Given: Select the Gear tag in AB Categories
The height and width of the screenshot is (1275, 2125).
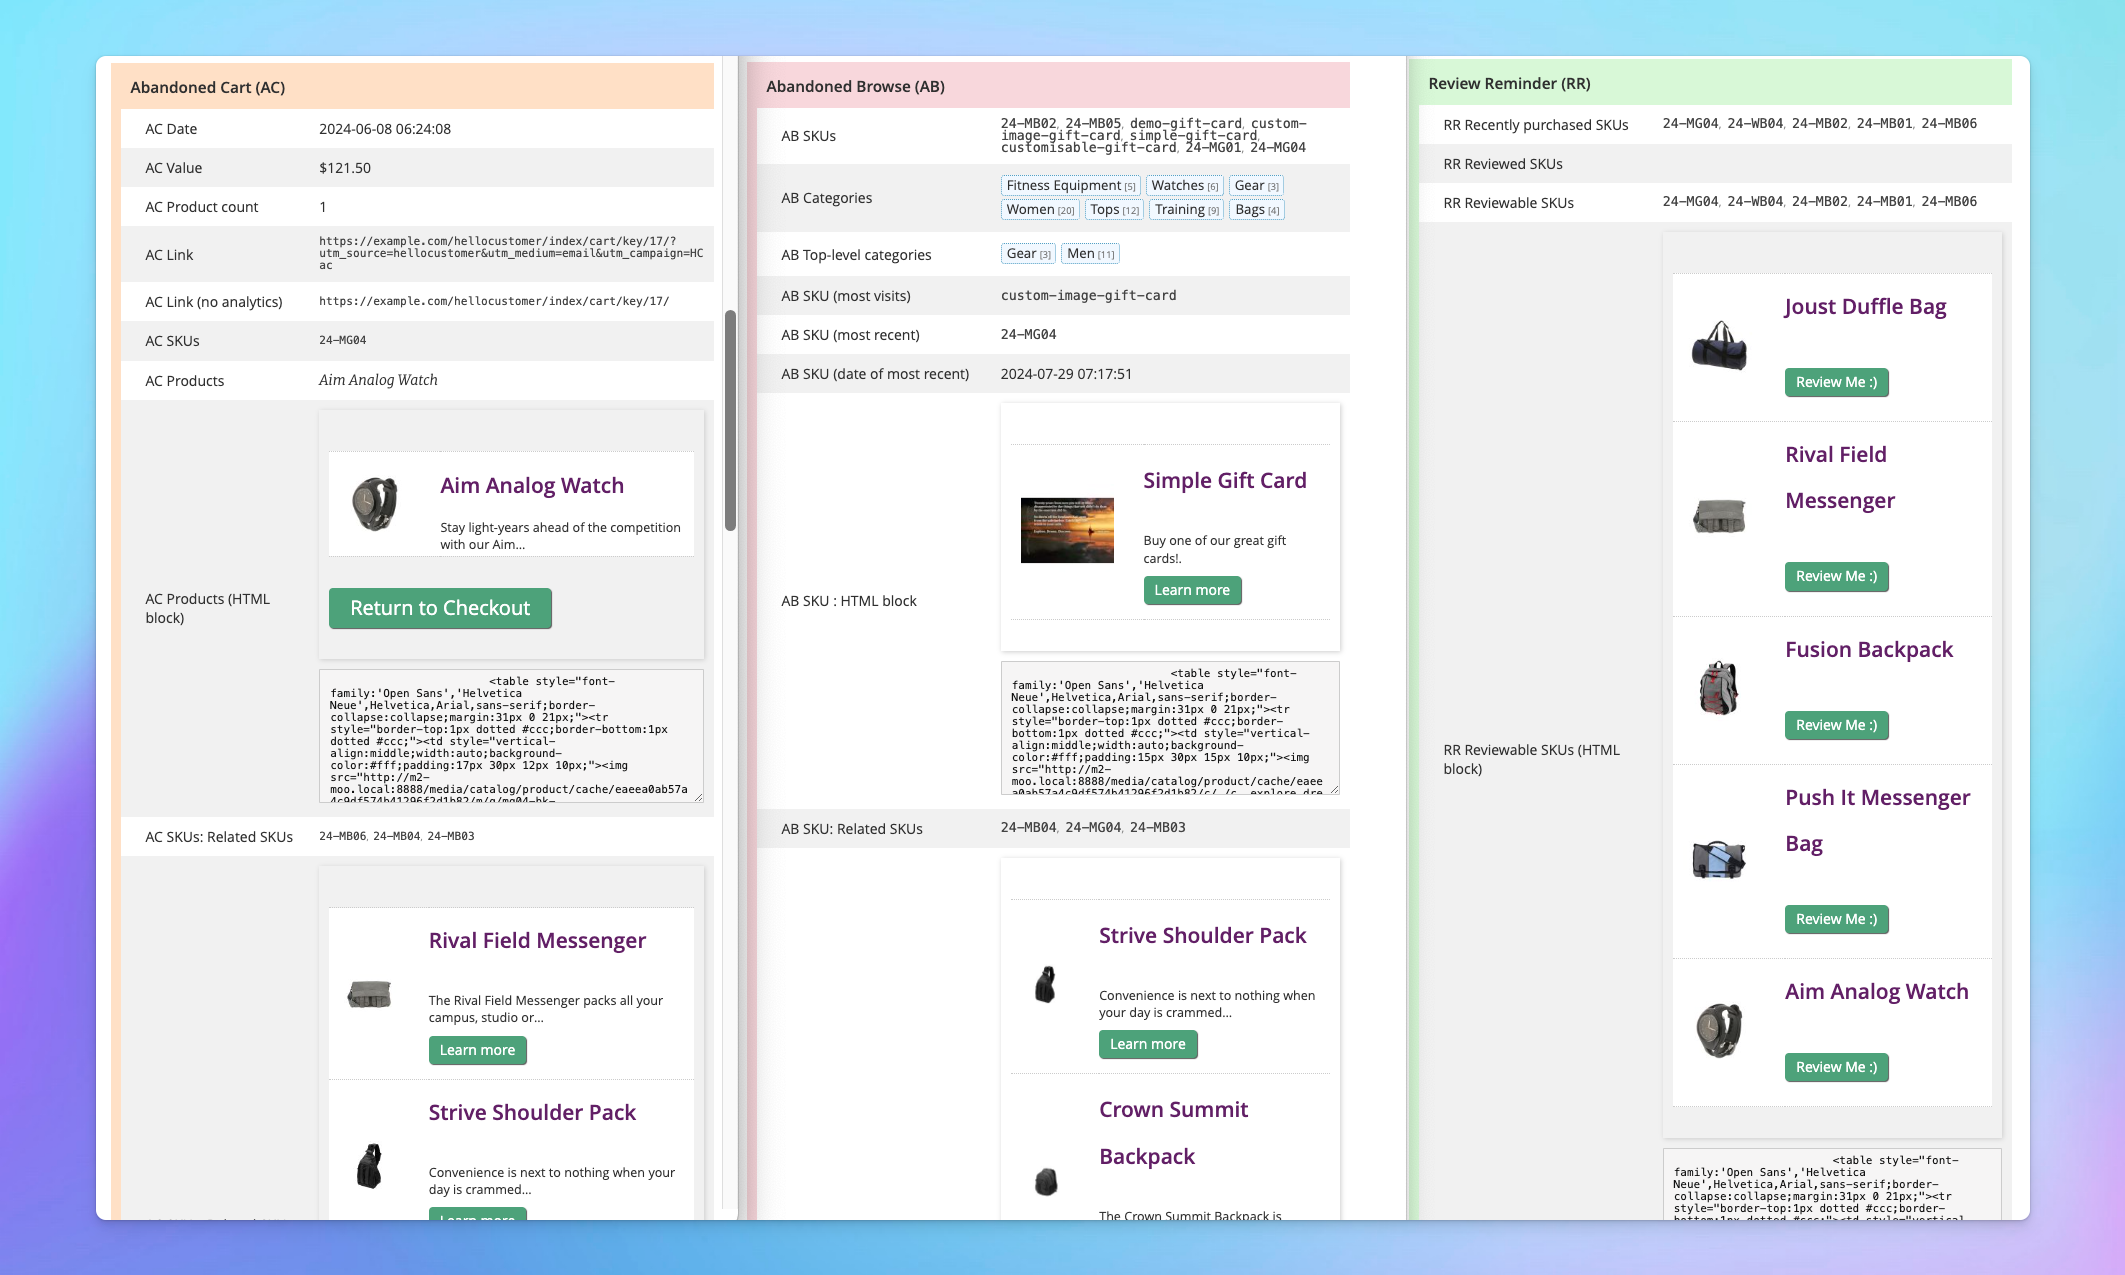Looking at the screenshot, I should click(1256, 186).
